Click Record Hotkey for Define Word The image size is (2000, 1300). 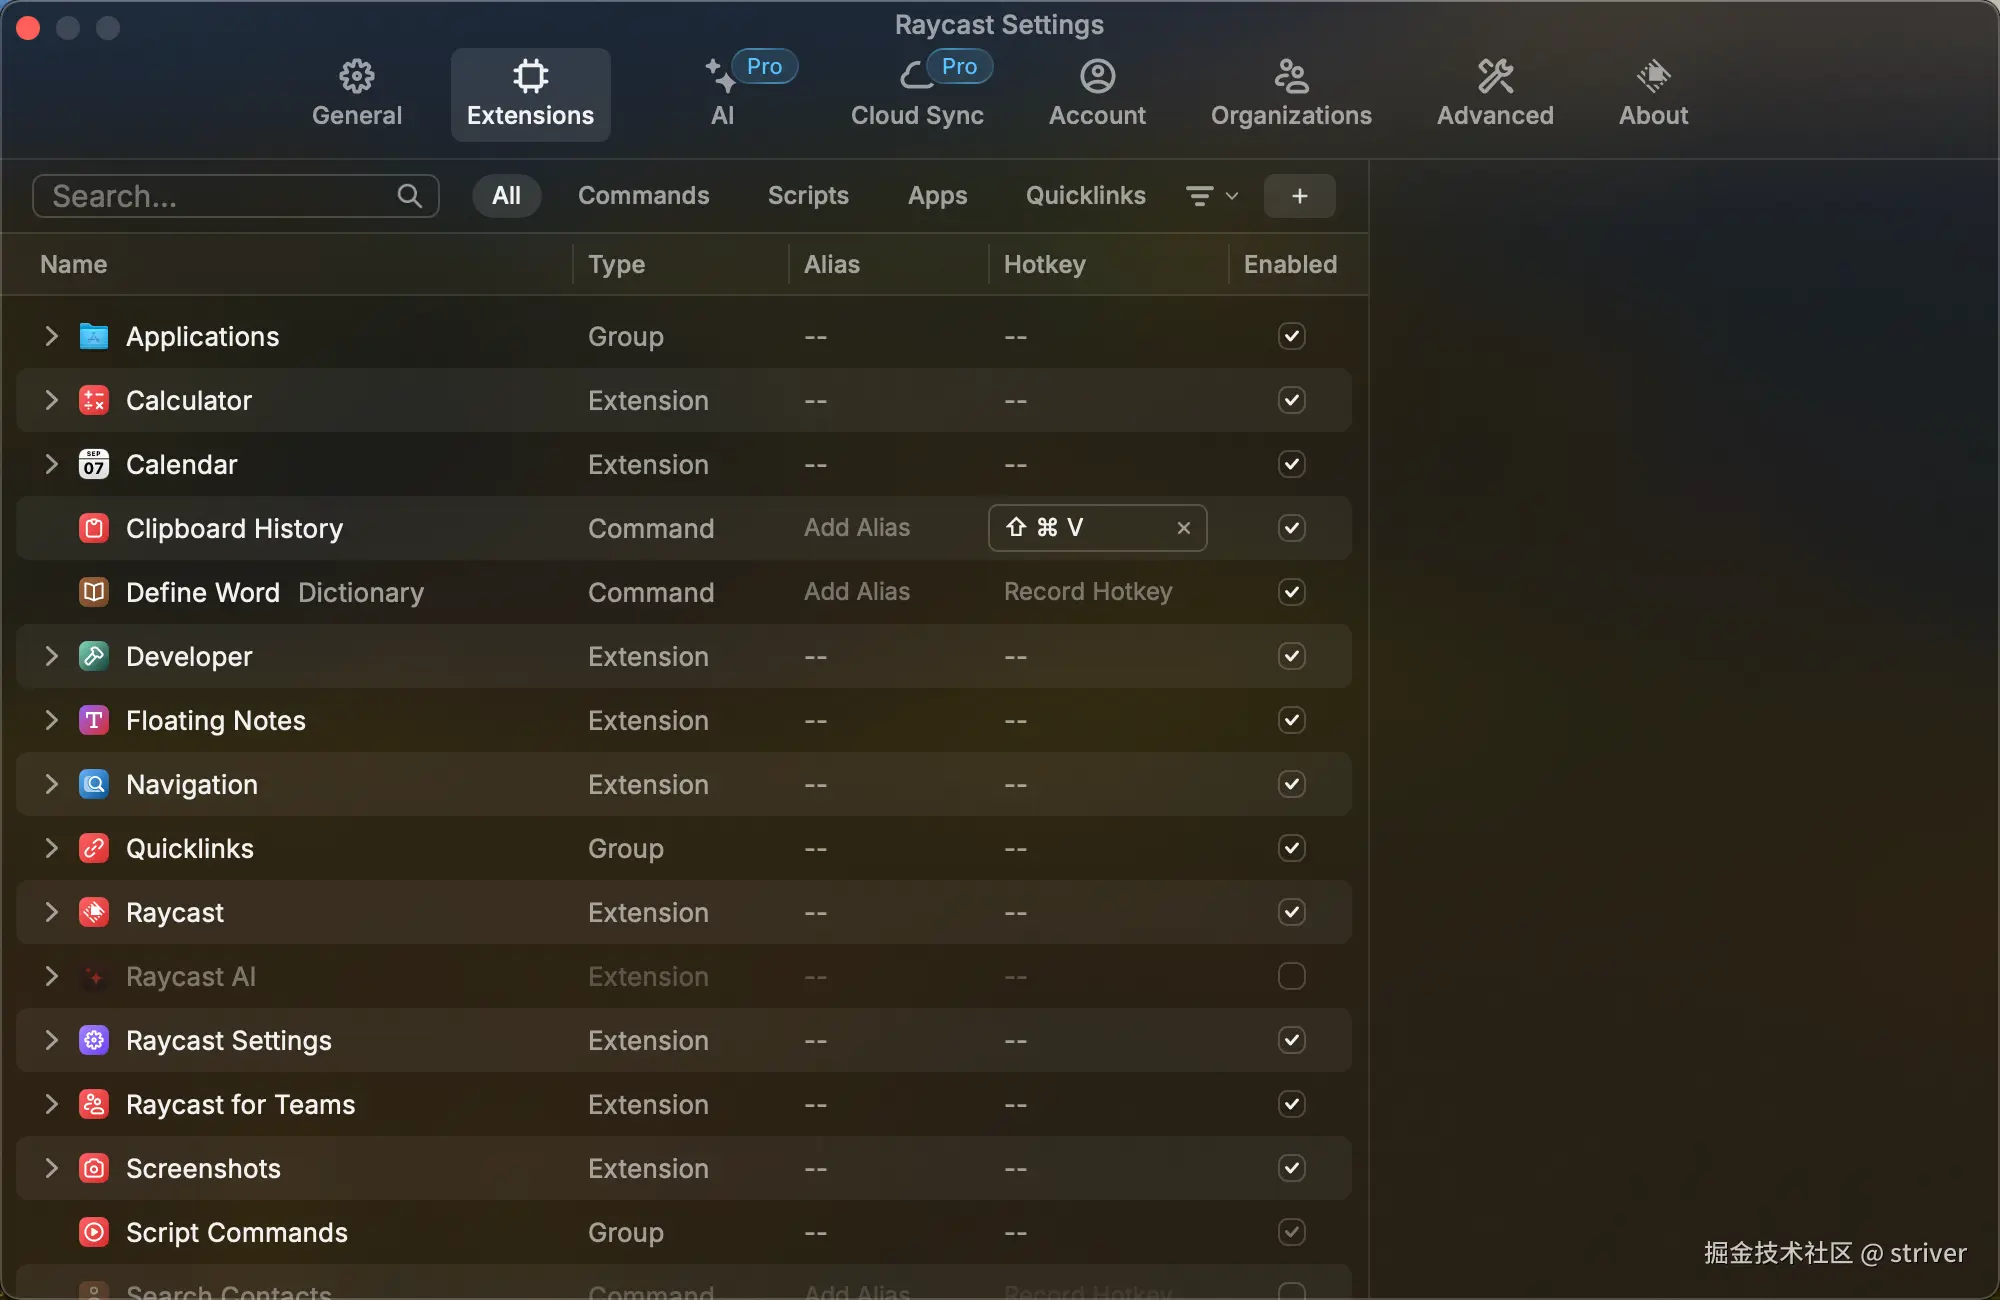[x=1087, y=592]
